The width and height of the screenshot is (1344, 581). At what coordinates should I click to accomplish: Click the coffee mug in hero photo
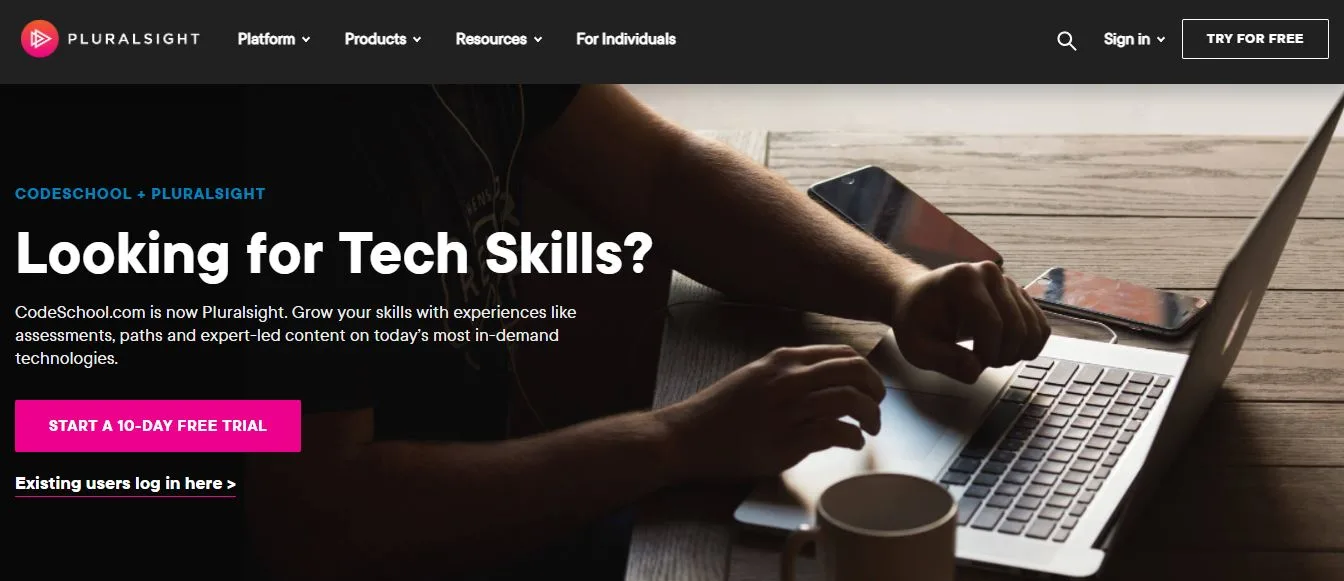pyautogui.click(x=868, y=527)
